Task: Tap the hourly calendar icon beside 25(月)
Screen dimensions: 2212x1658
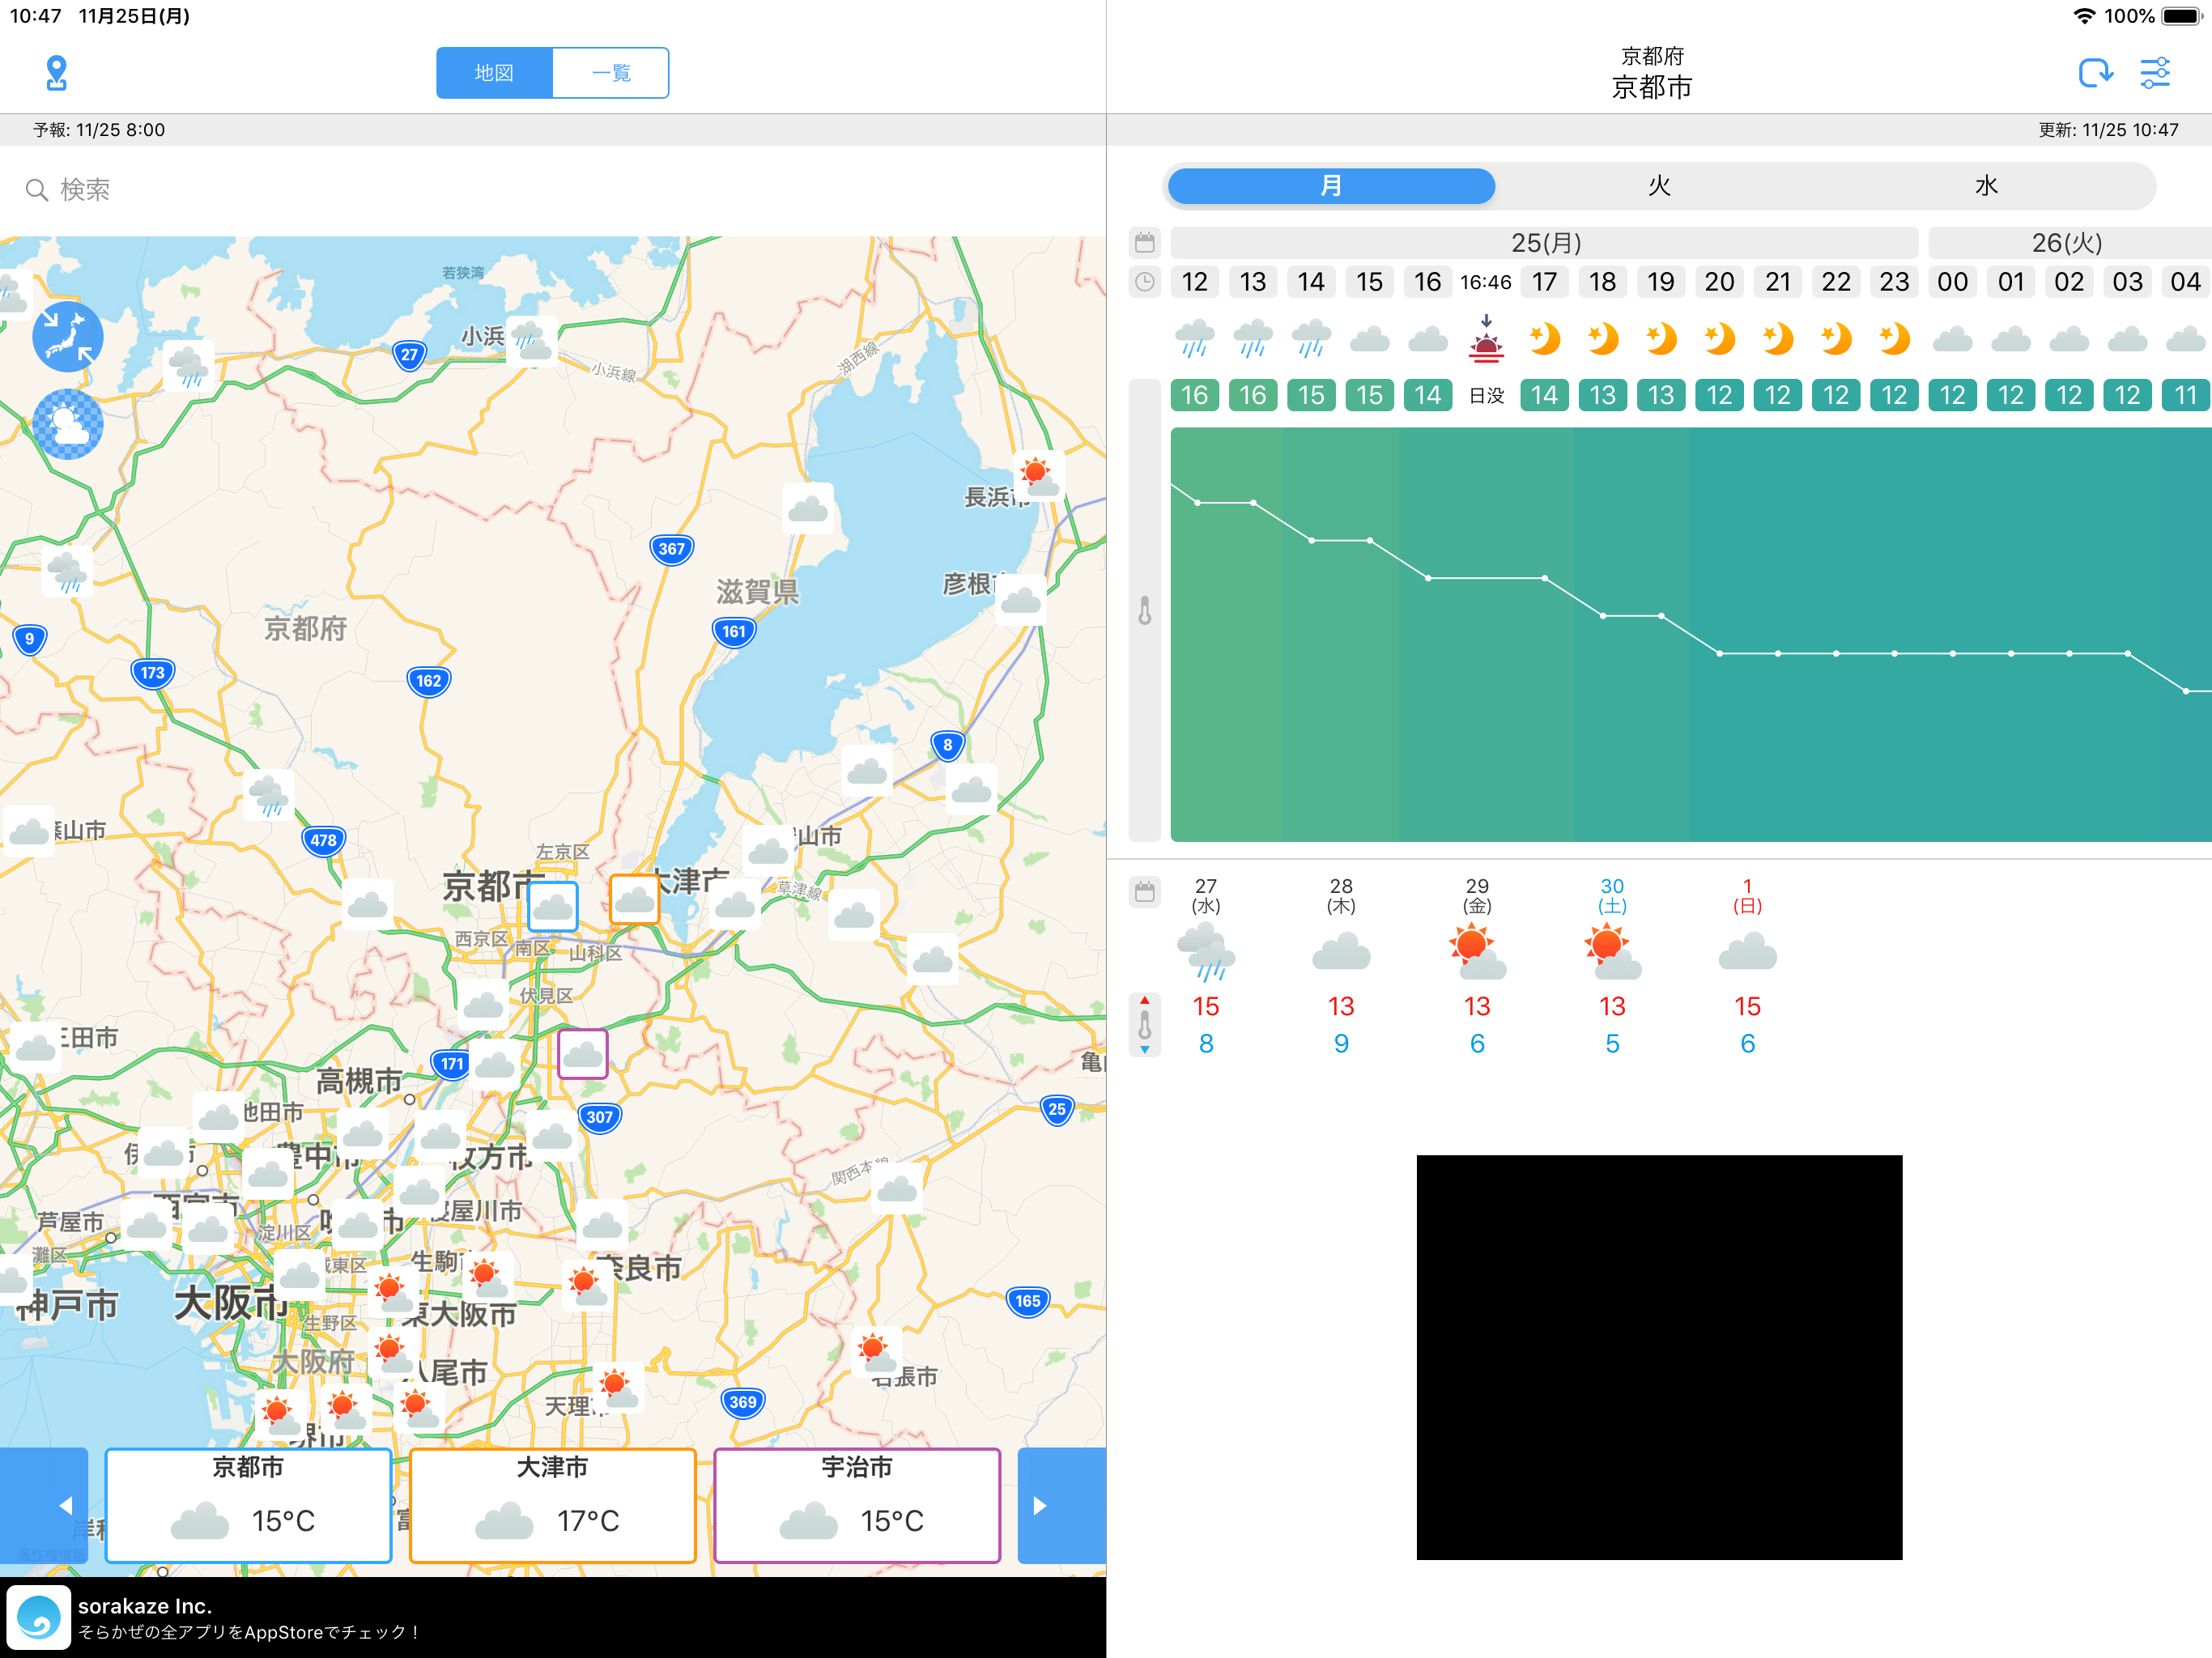Action: point(1144,243)
